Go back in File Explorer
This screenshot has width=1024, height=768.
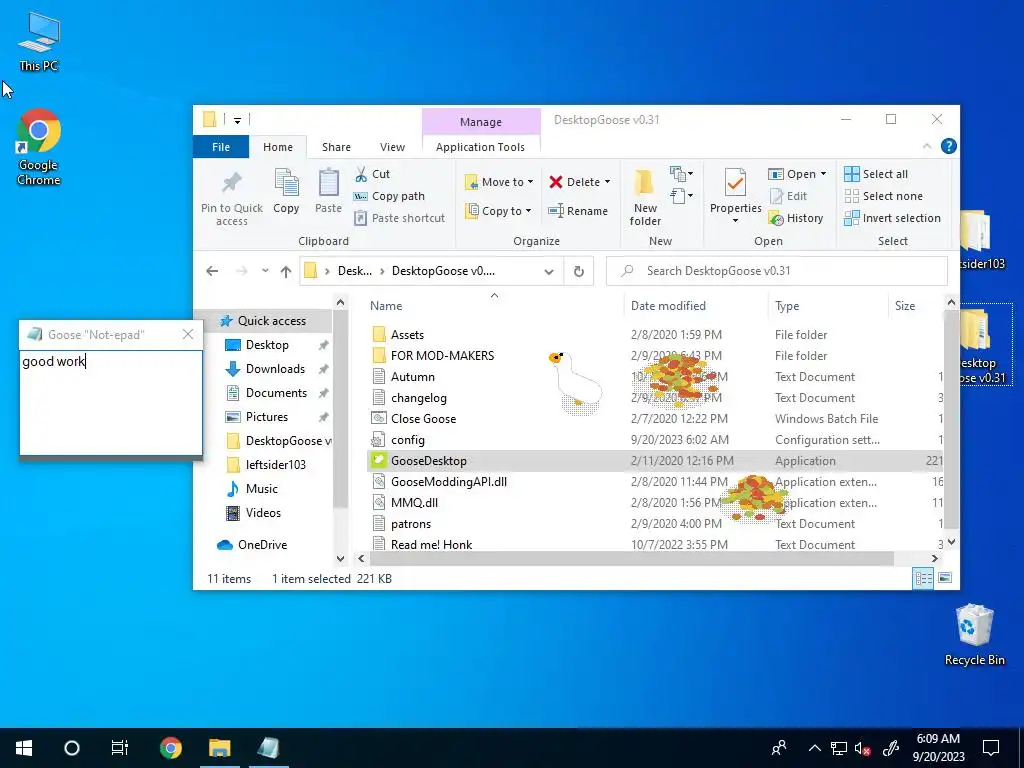click(x=212, y=271)
